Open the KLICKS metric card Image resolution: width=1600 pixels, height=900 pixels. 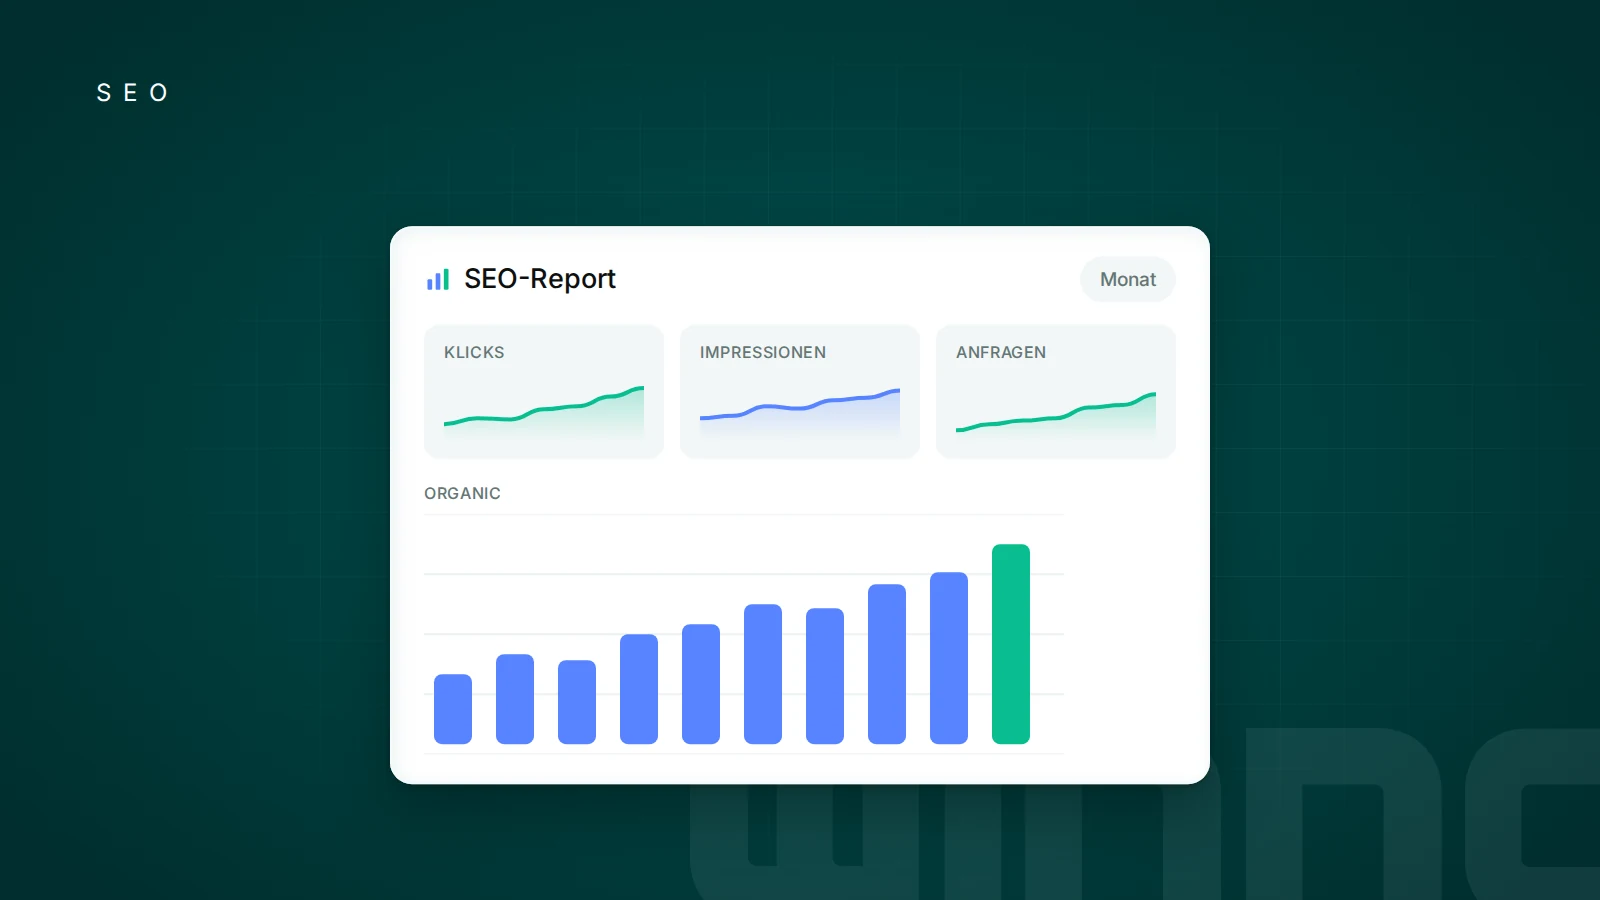[x=544, y=391]
